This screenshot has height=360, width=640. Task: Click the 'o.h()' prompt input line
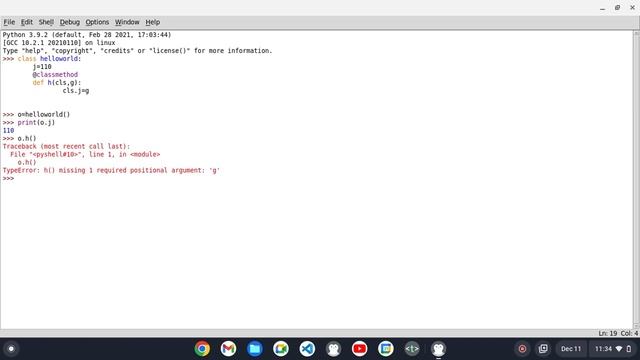coord(27,138)
